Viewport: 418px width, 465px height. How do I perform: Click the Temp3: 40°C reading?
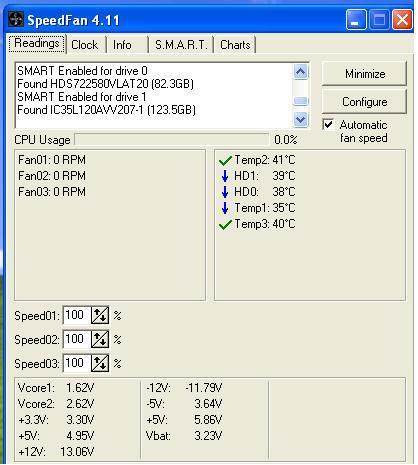(265, 224)
